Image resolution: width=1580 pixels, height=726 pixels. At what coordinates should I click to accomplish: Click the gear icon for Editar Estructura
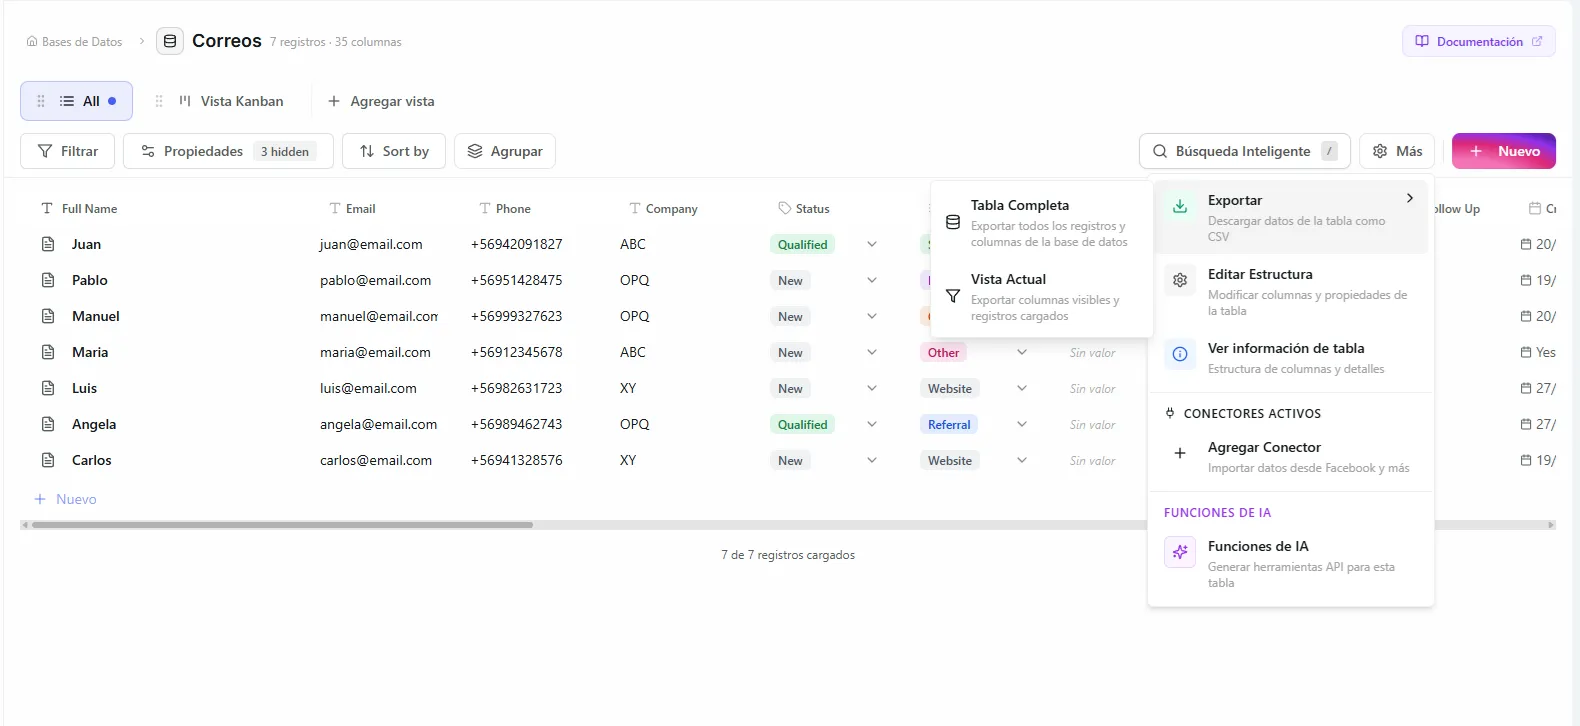click(x=1180, y=280)
